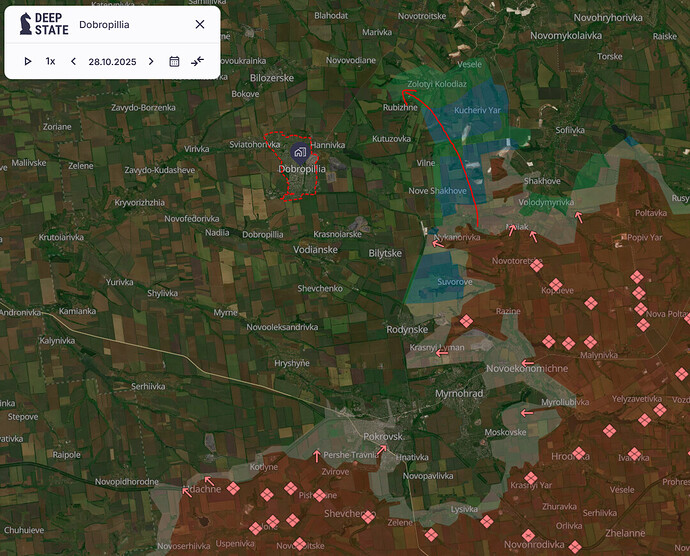Select the red diamond unit near Rodynske
Screen dimensions: 690x556
[466, 321]
